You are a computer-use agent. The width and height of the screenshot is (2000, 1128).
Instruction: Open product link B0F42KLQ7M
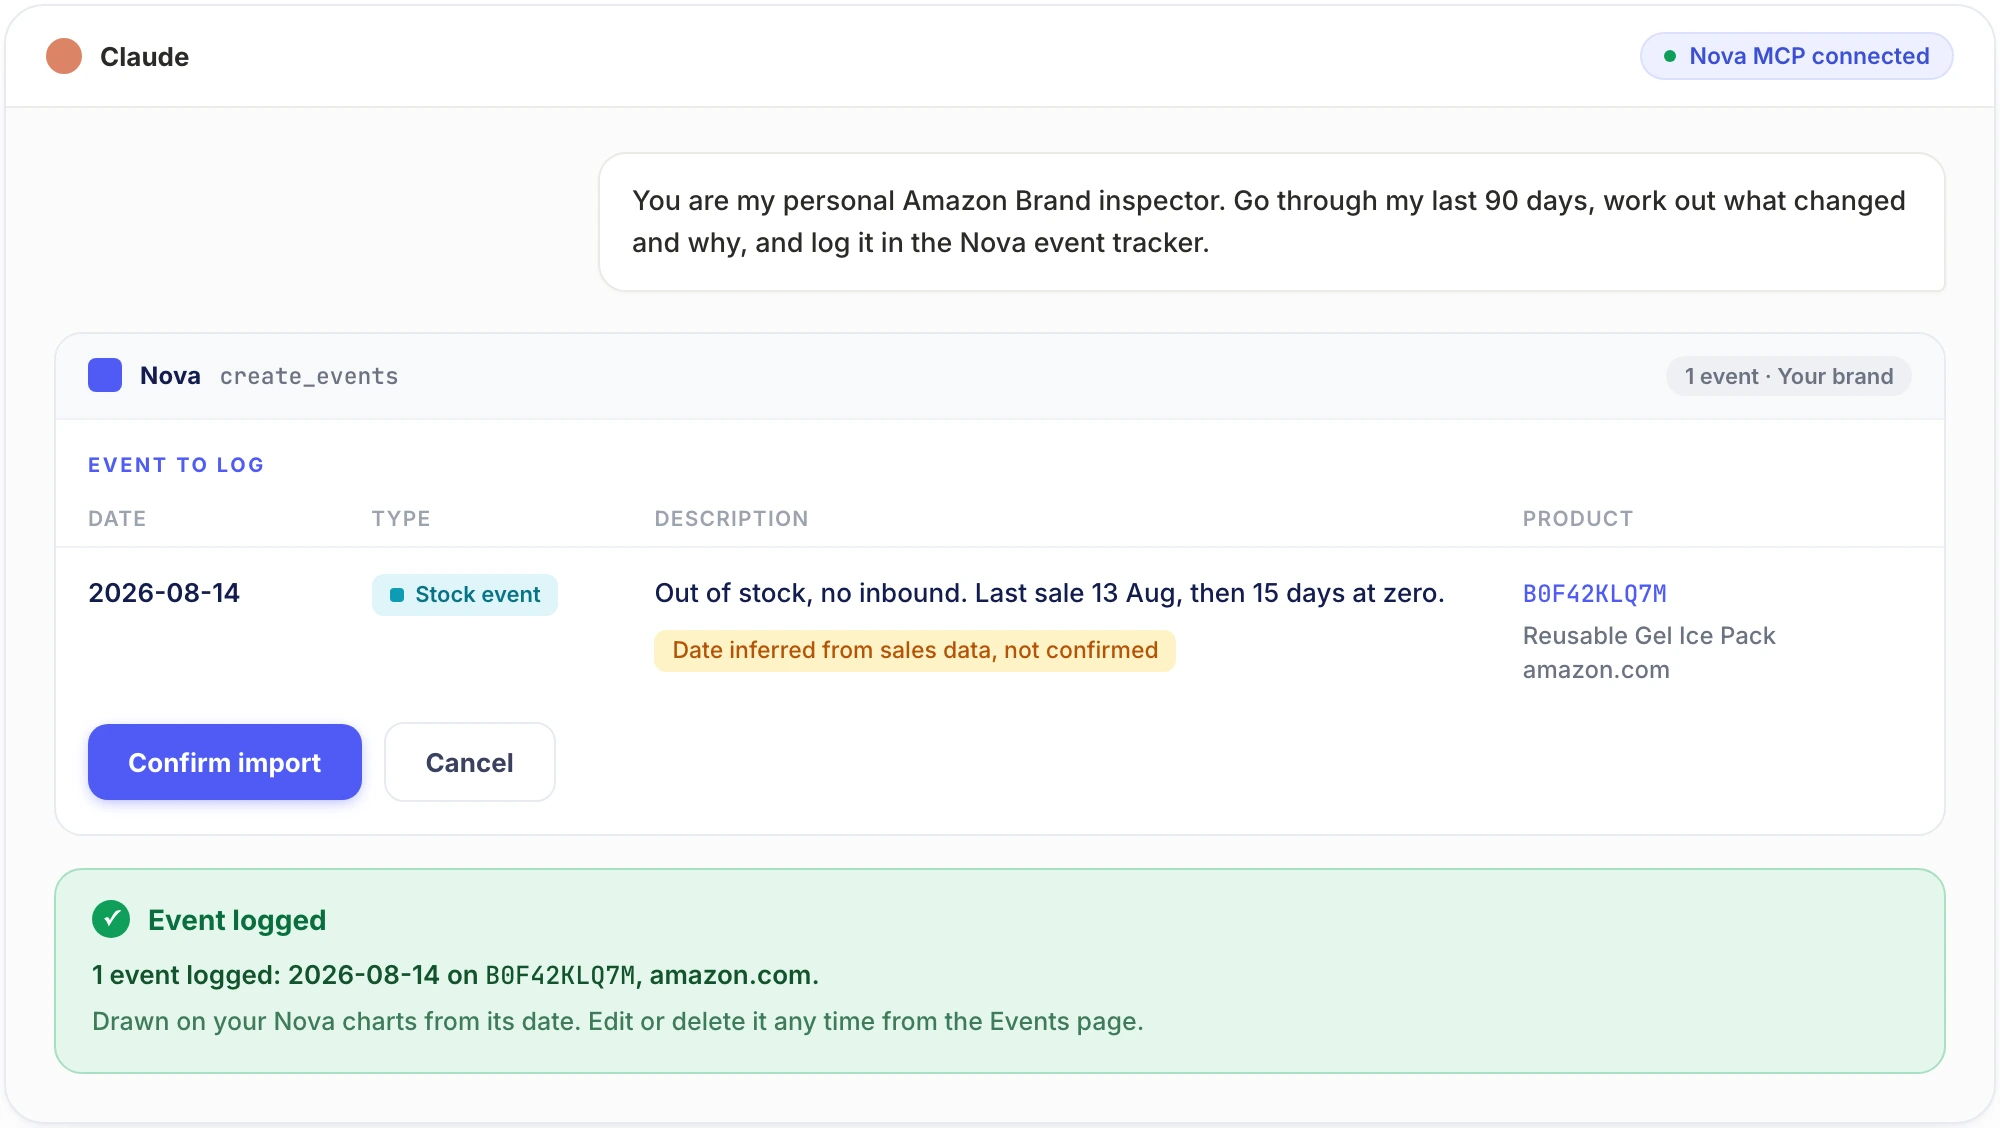coord(1594,593)
